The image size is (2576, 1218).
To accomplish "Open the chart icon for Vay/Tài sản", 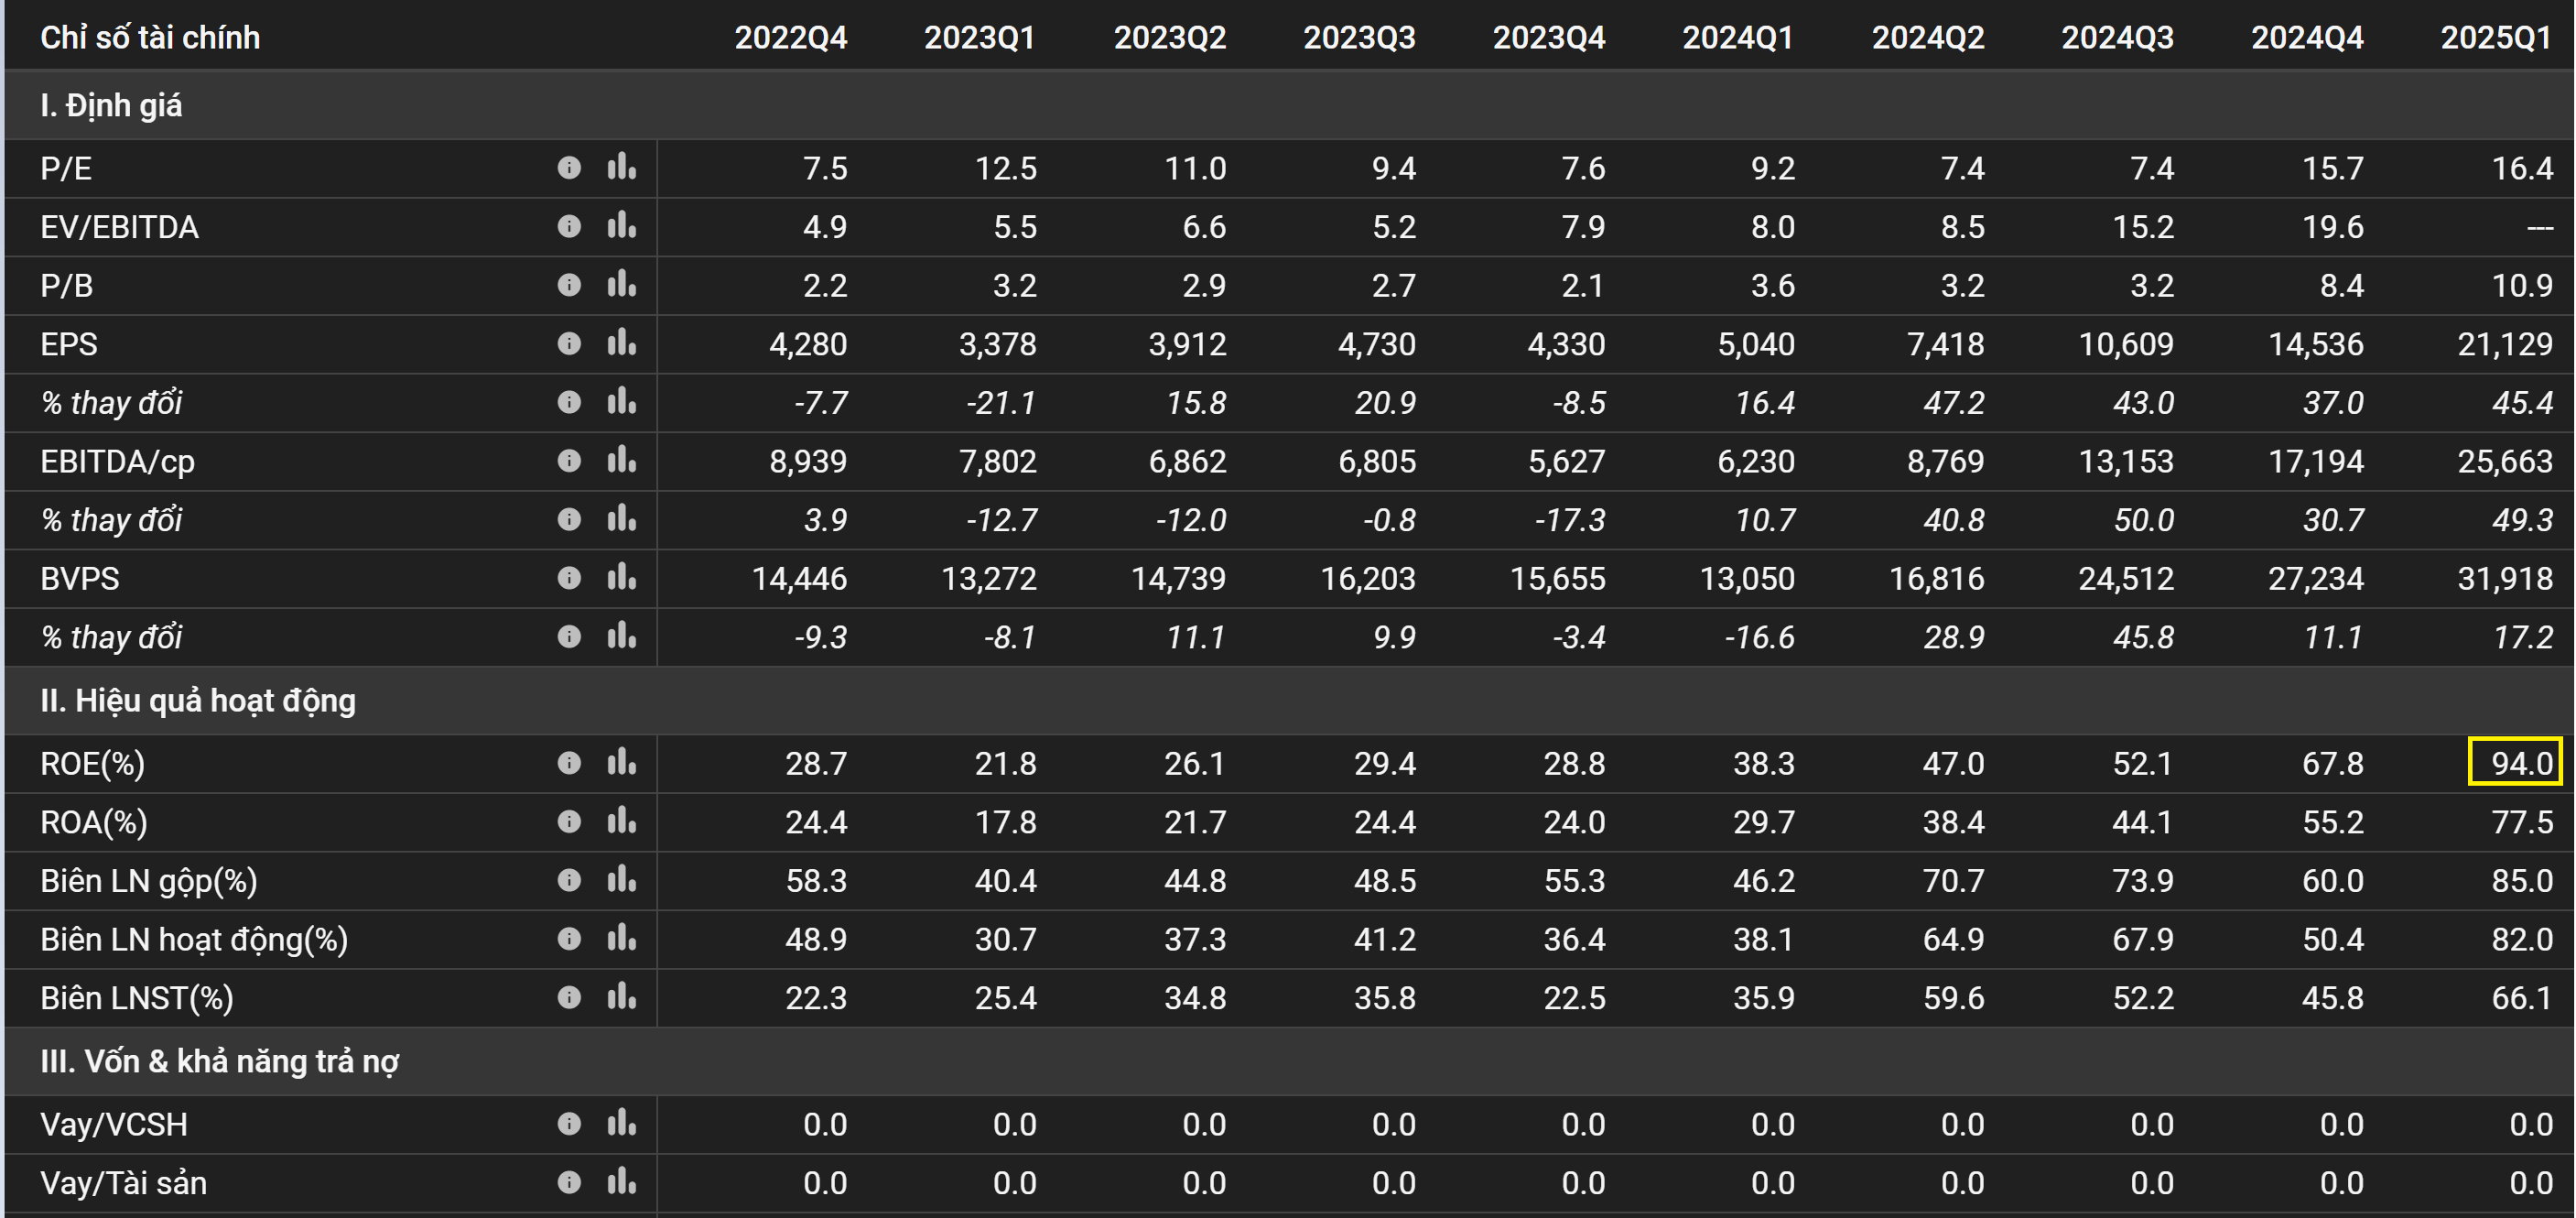I will (x=621, y=1182).
